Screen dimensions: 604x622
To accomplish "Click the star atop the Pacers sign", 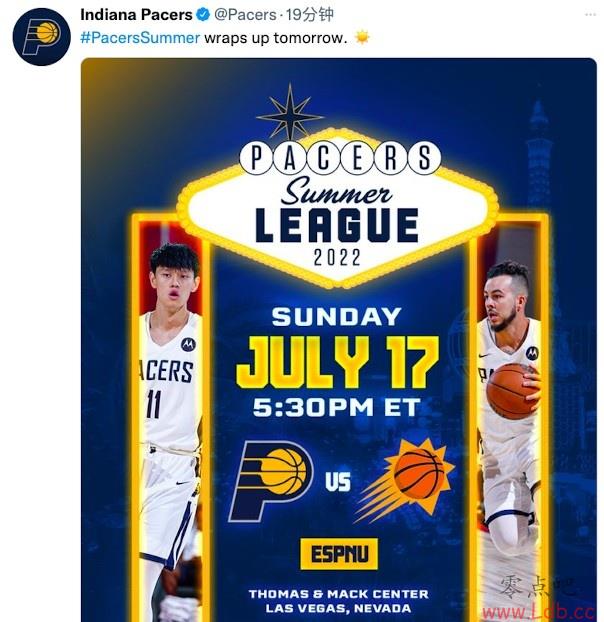I will coord(290,115).
